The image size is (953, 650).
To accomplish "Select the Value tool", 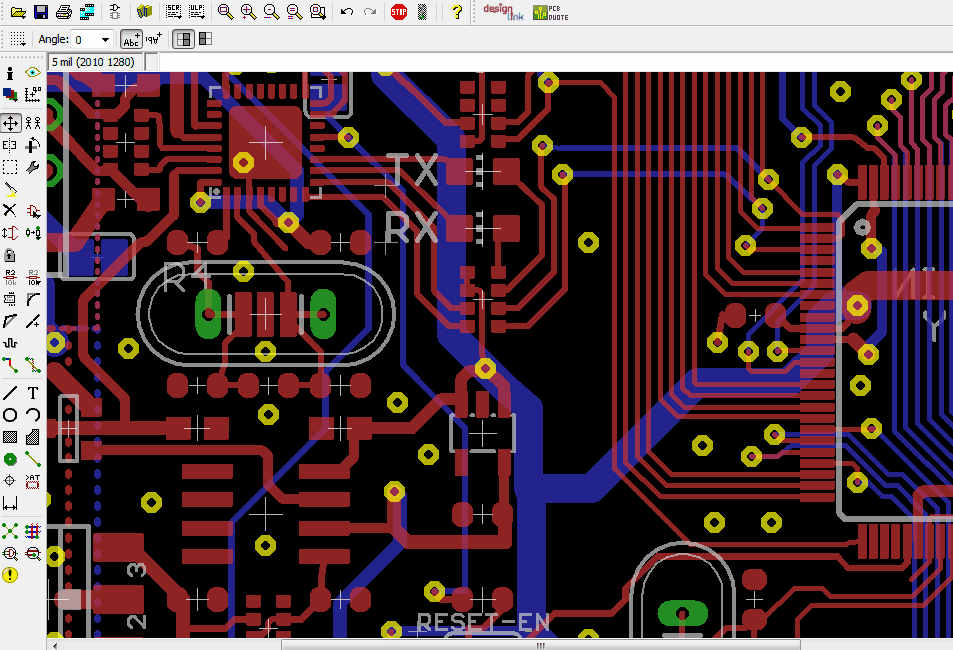I will (x=33, y=277).
